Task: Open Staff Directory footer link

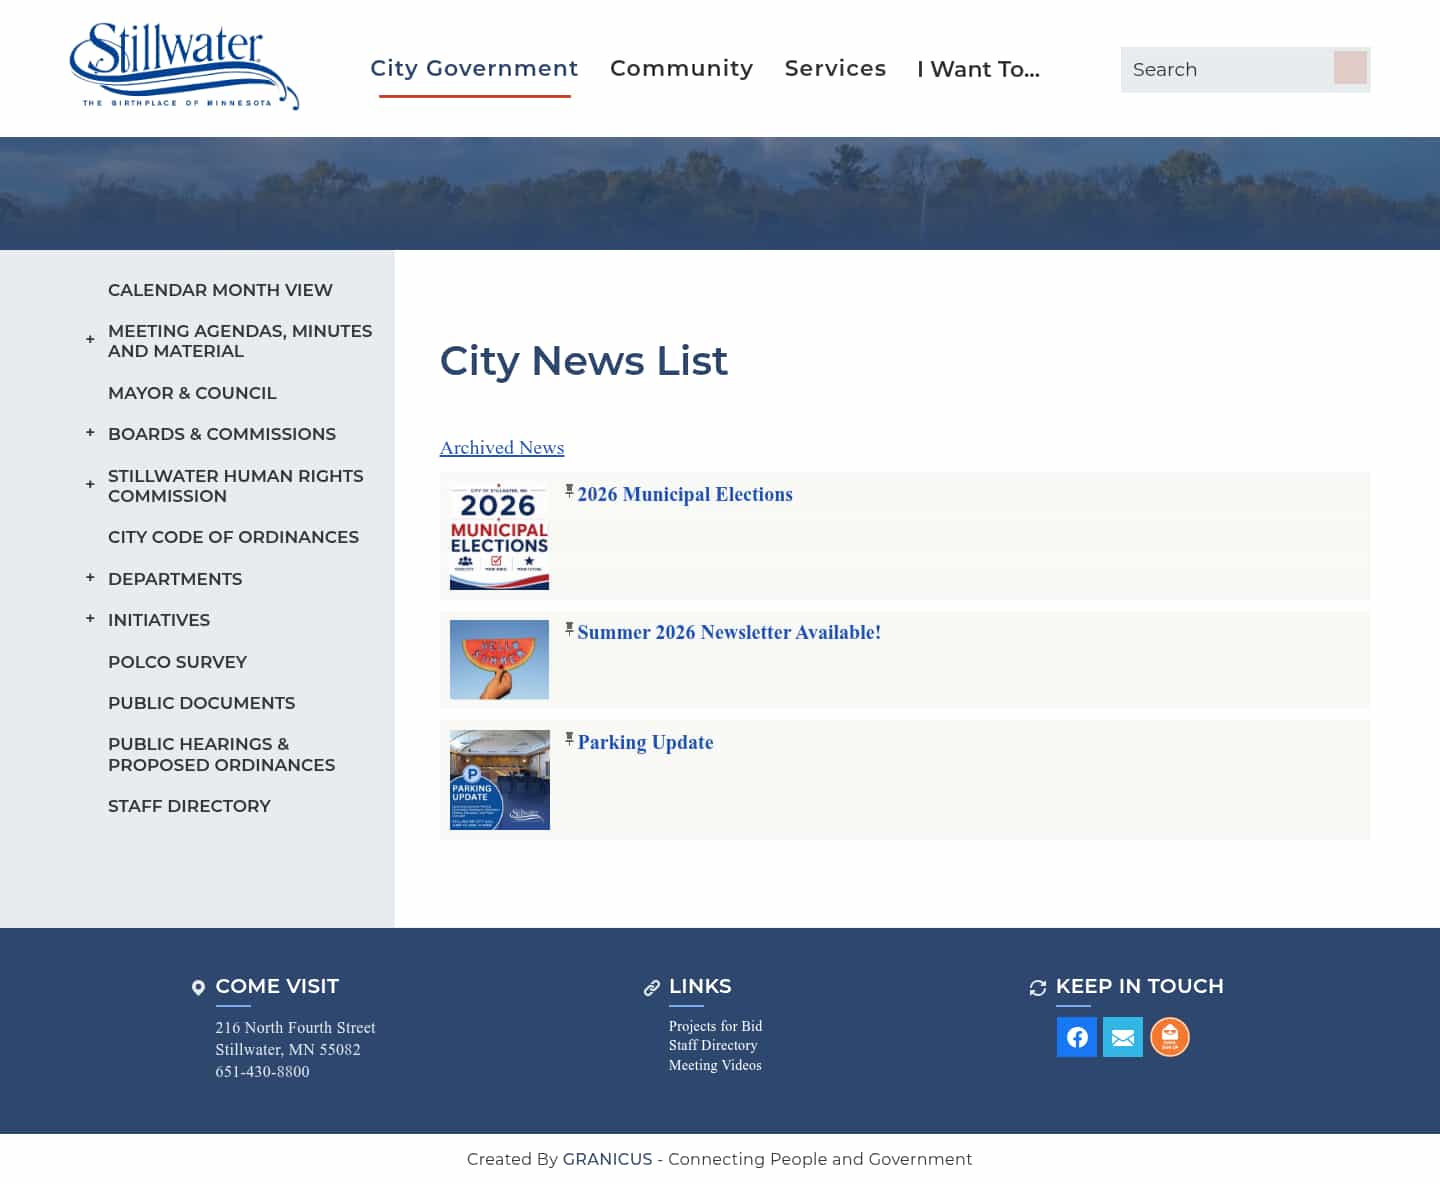Action: 713,1045
